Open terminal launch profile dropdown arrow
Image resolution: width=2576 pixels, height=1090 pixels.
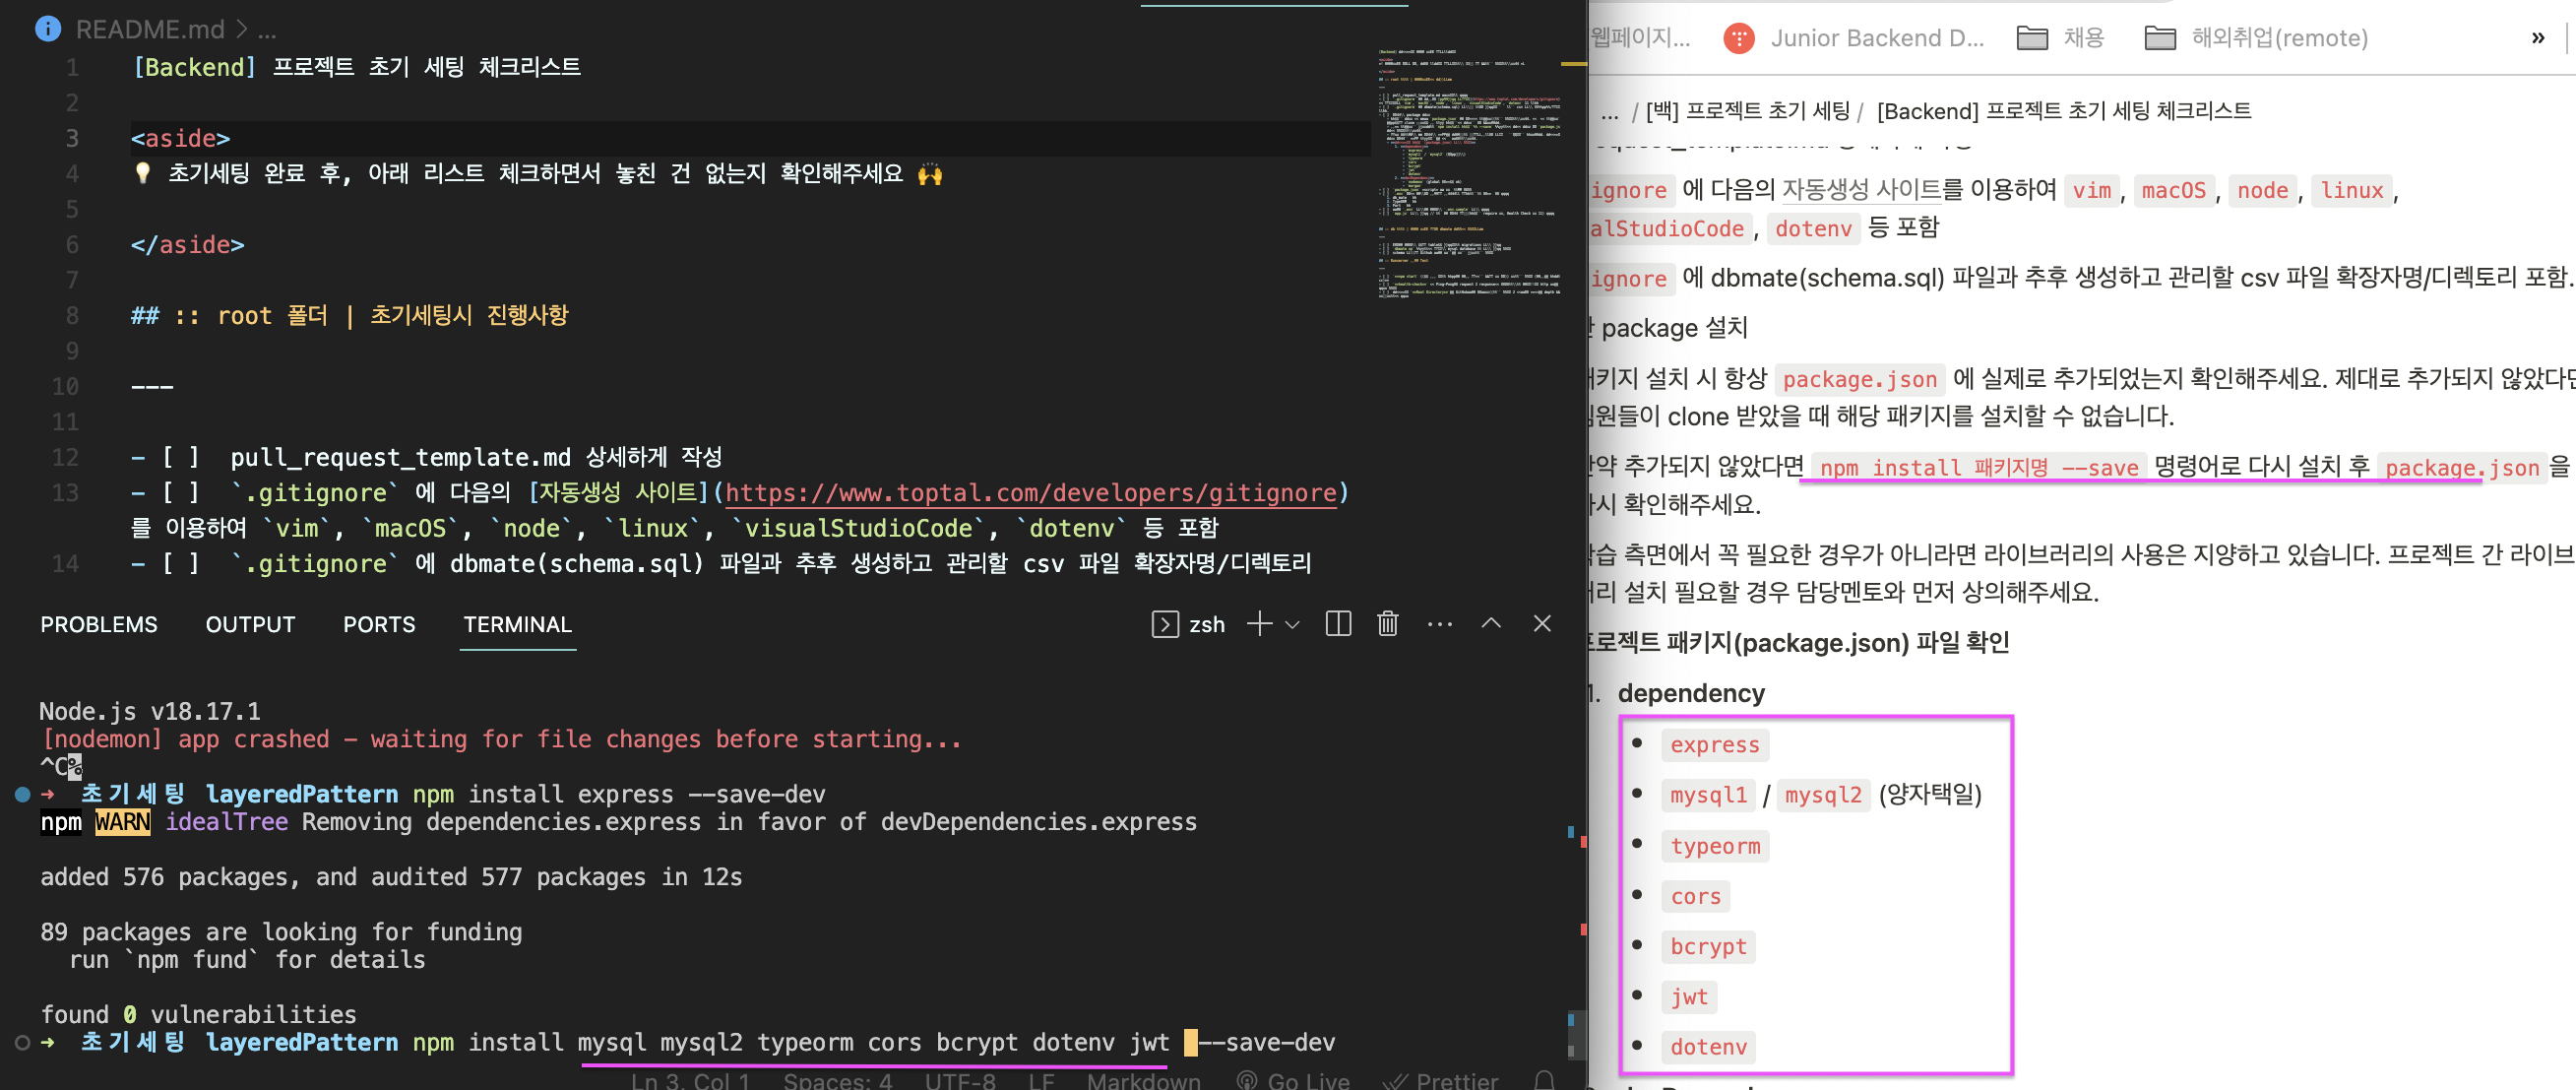[1292, 625]
